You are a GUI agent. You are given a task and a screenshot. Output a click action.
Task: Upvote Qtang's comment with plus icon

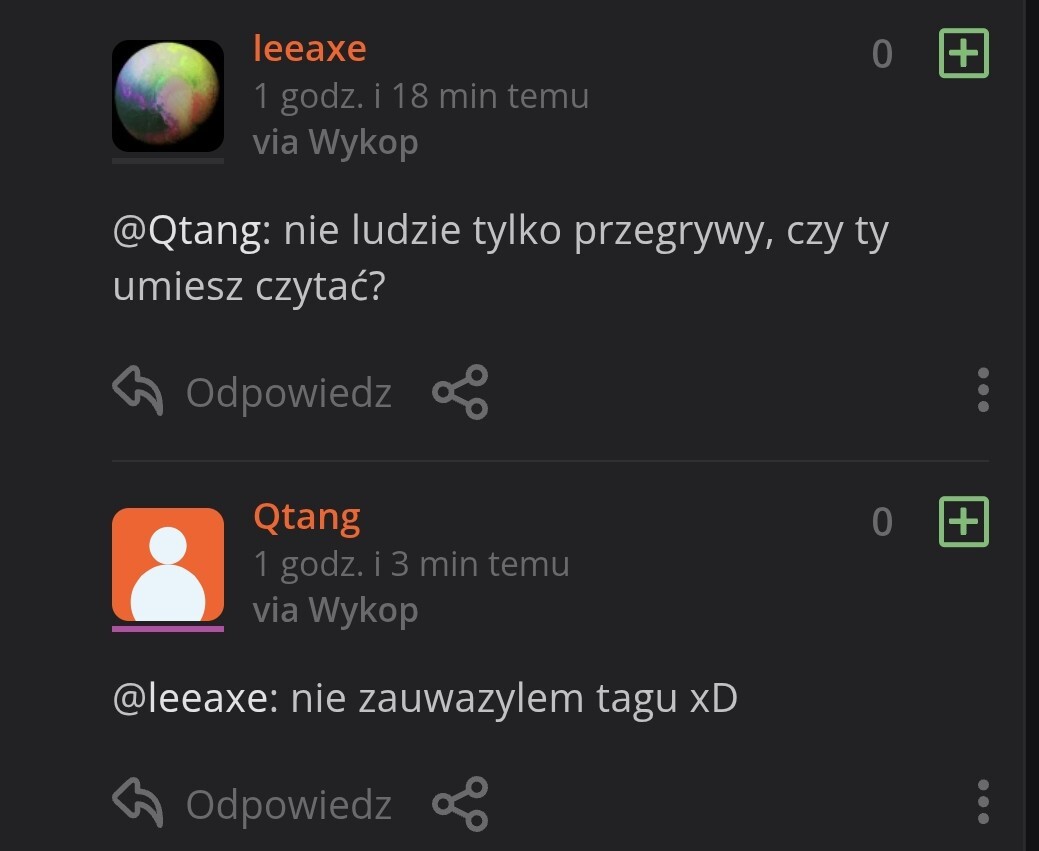[x=963, y=522]
